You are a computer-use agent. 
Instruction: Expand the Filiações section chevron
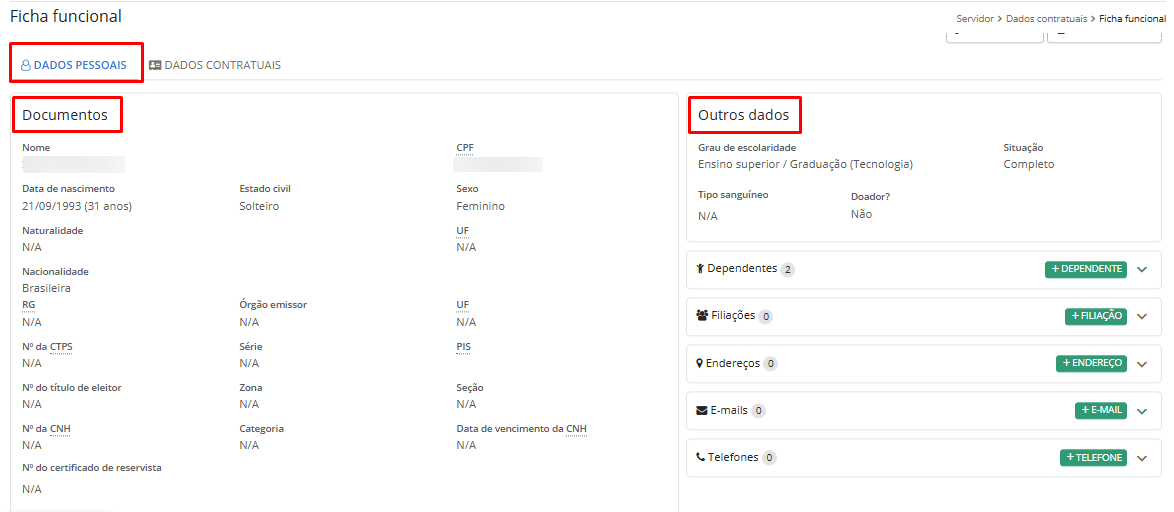pos(1142,317)
